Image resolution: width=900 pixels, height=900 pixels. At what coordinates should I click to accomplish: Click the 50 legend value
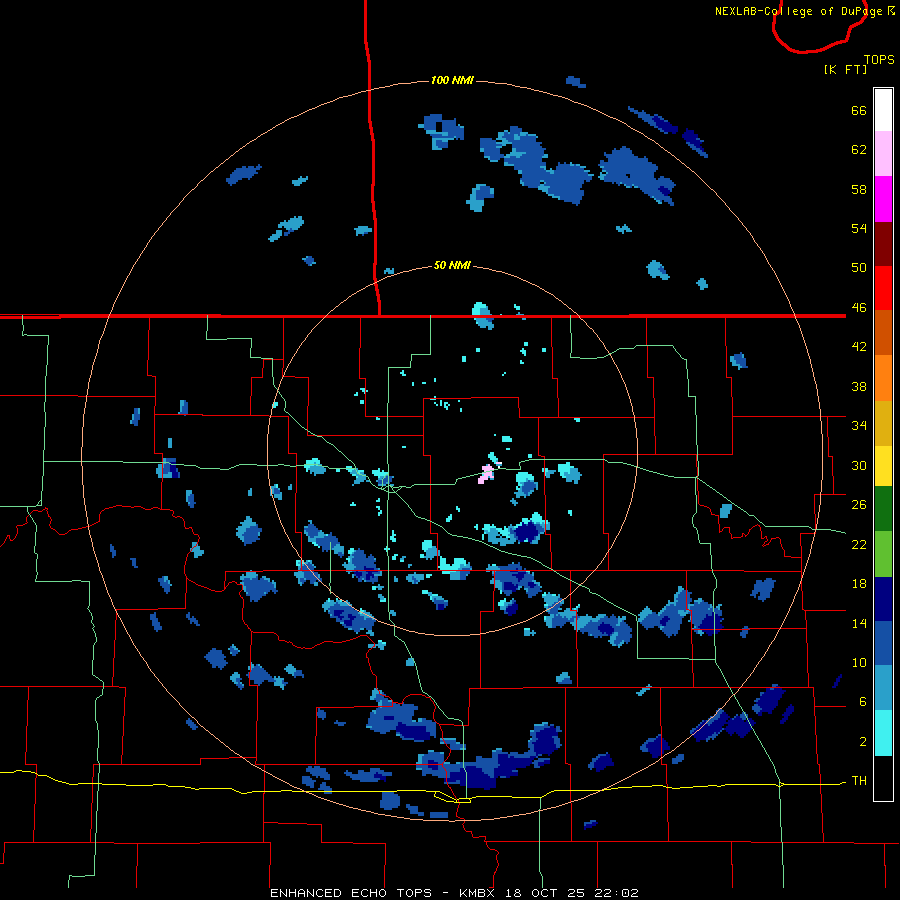859,267
